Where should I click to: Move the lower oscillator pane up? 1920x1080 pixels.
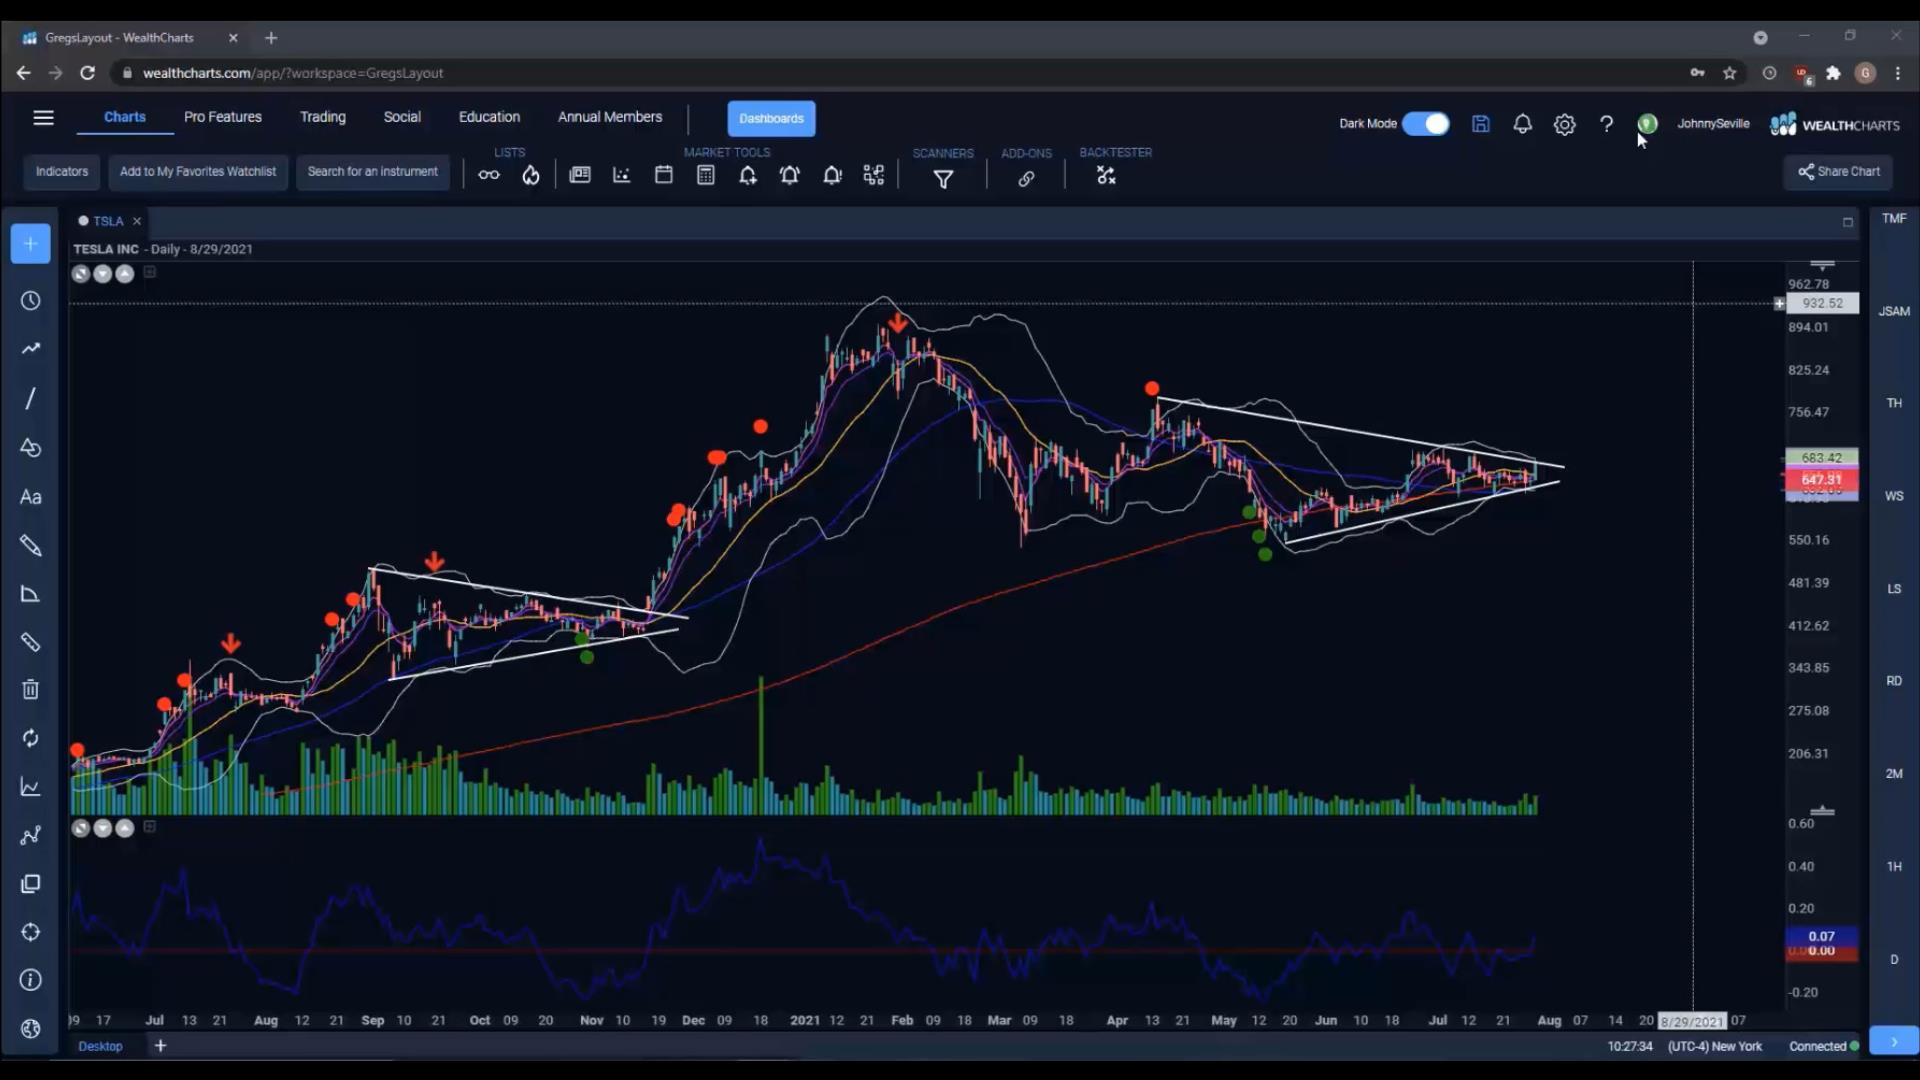click(125, 828)
